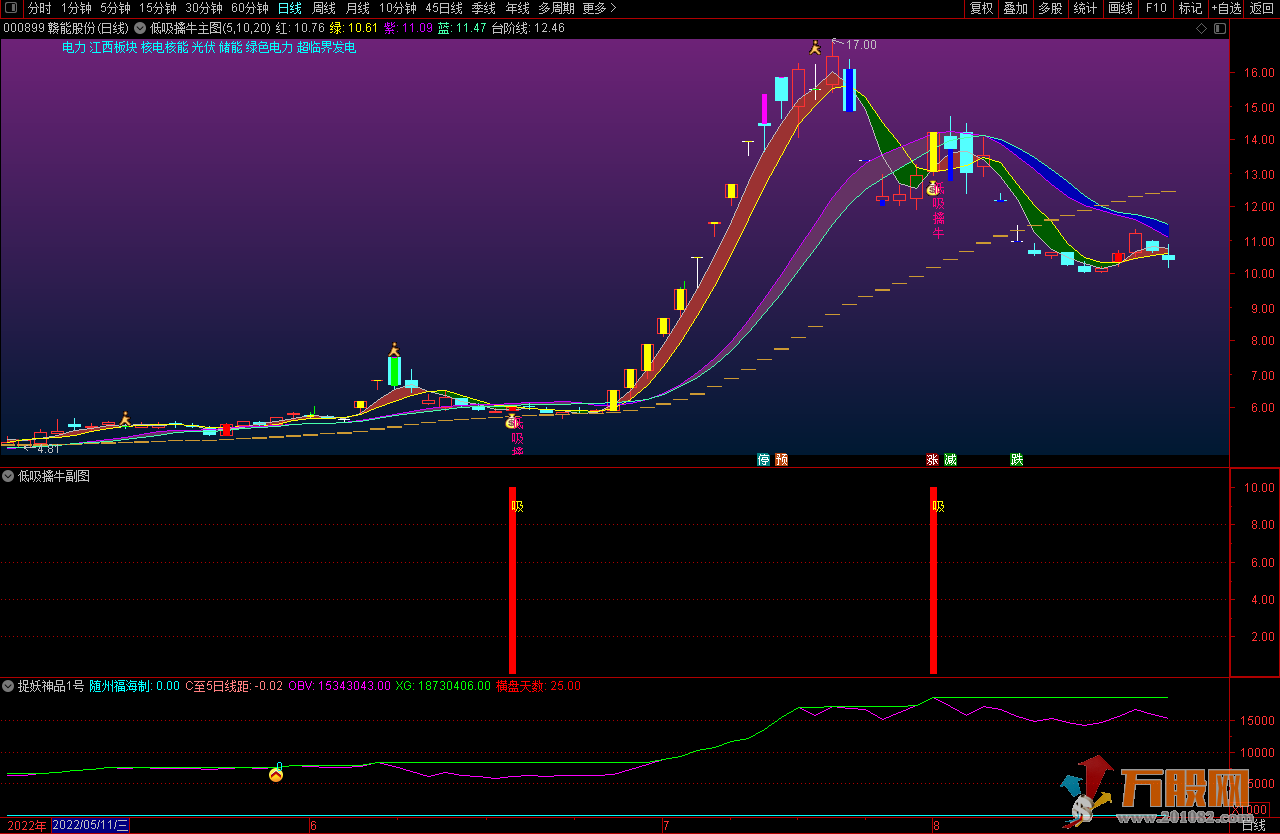The width and height of the screenshot is (1280, 834).
Task: Click OBV value 15343043.00 label
Action: [338, 686]
